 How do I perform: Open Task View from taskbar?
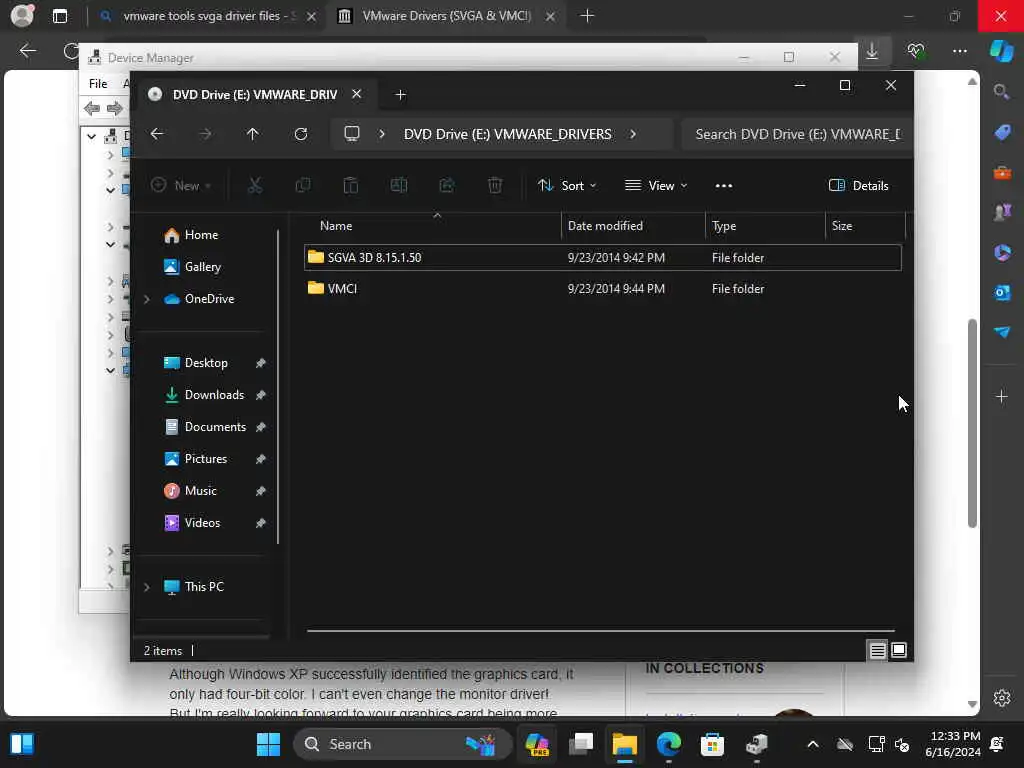[x=581, y=744]
